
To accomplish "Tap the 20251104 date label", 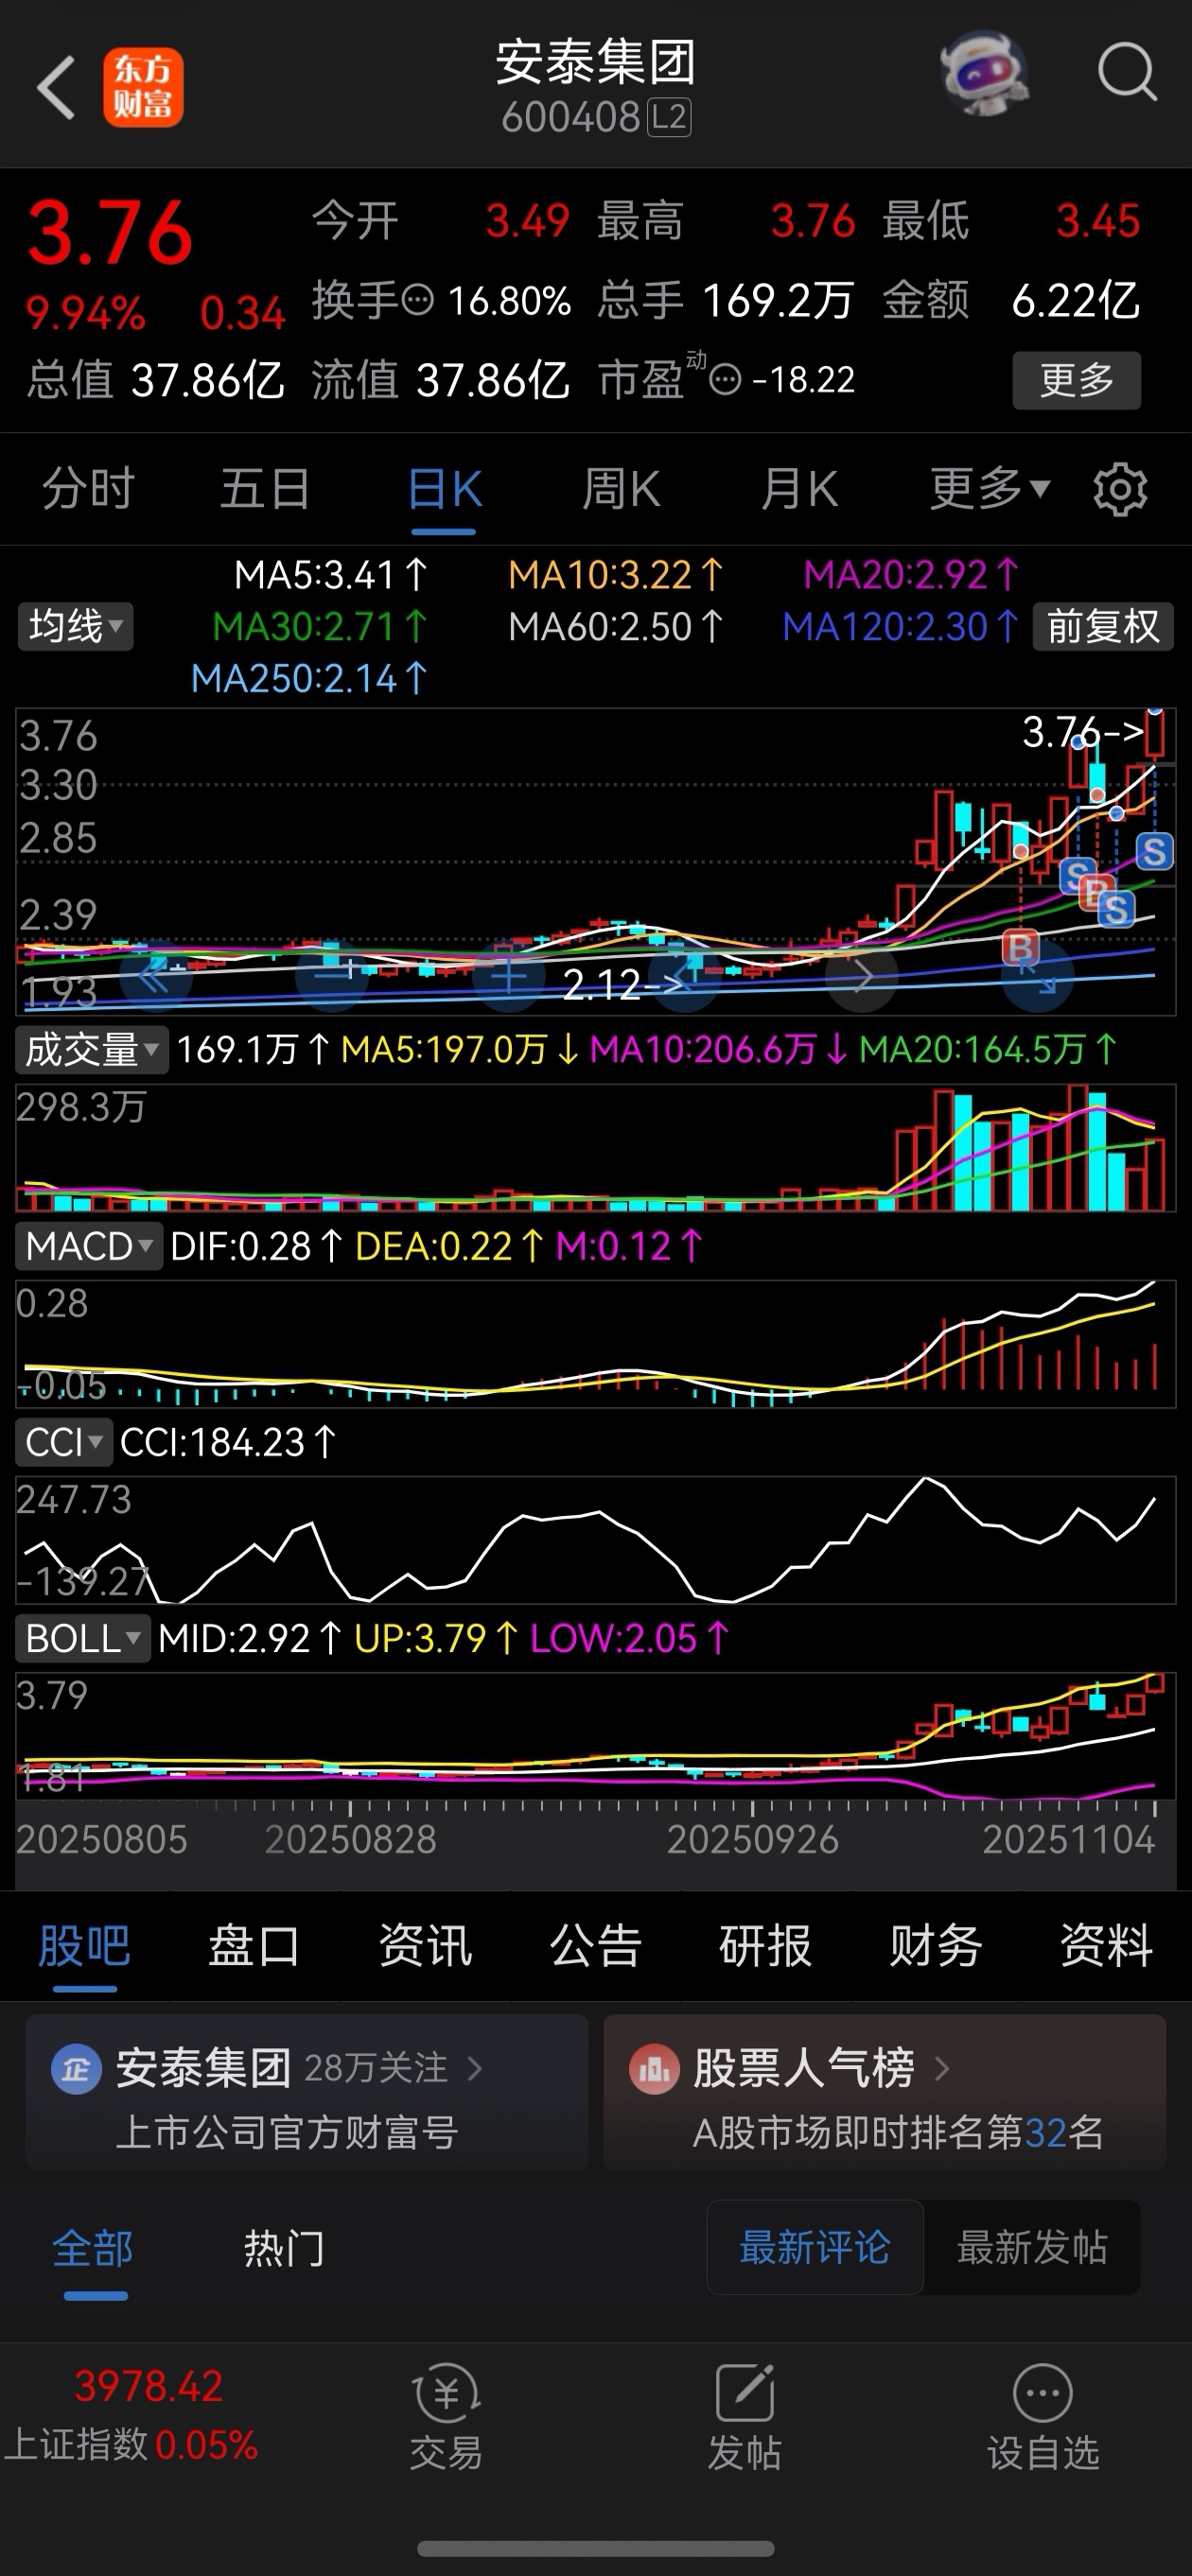I will pyautogui.click(x=1068, y=1840).
